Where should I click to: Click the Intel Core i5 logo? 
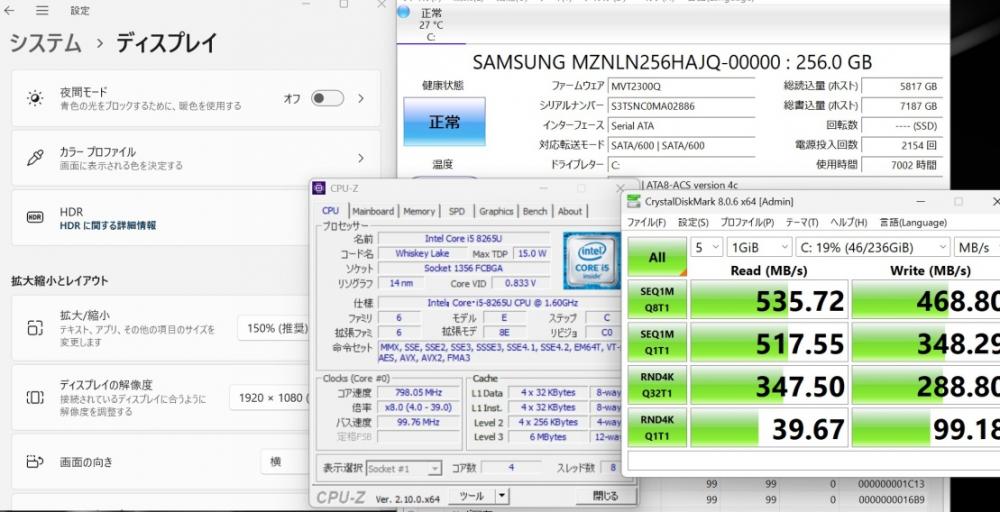pos(591,261)
